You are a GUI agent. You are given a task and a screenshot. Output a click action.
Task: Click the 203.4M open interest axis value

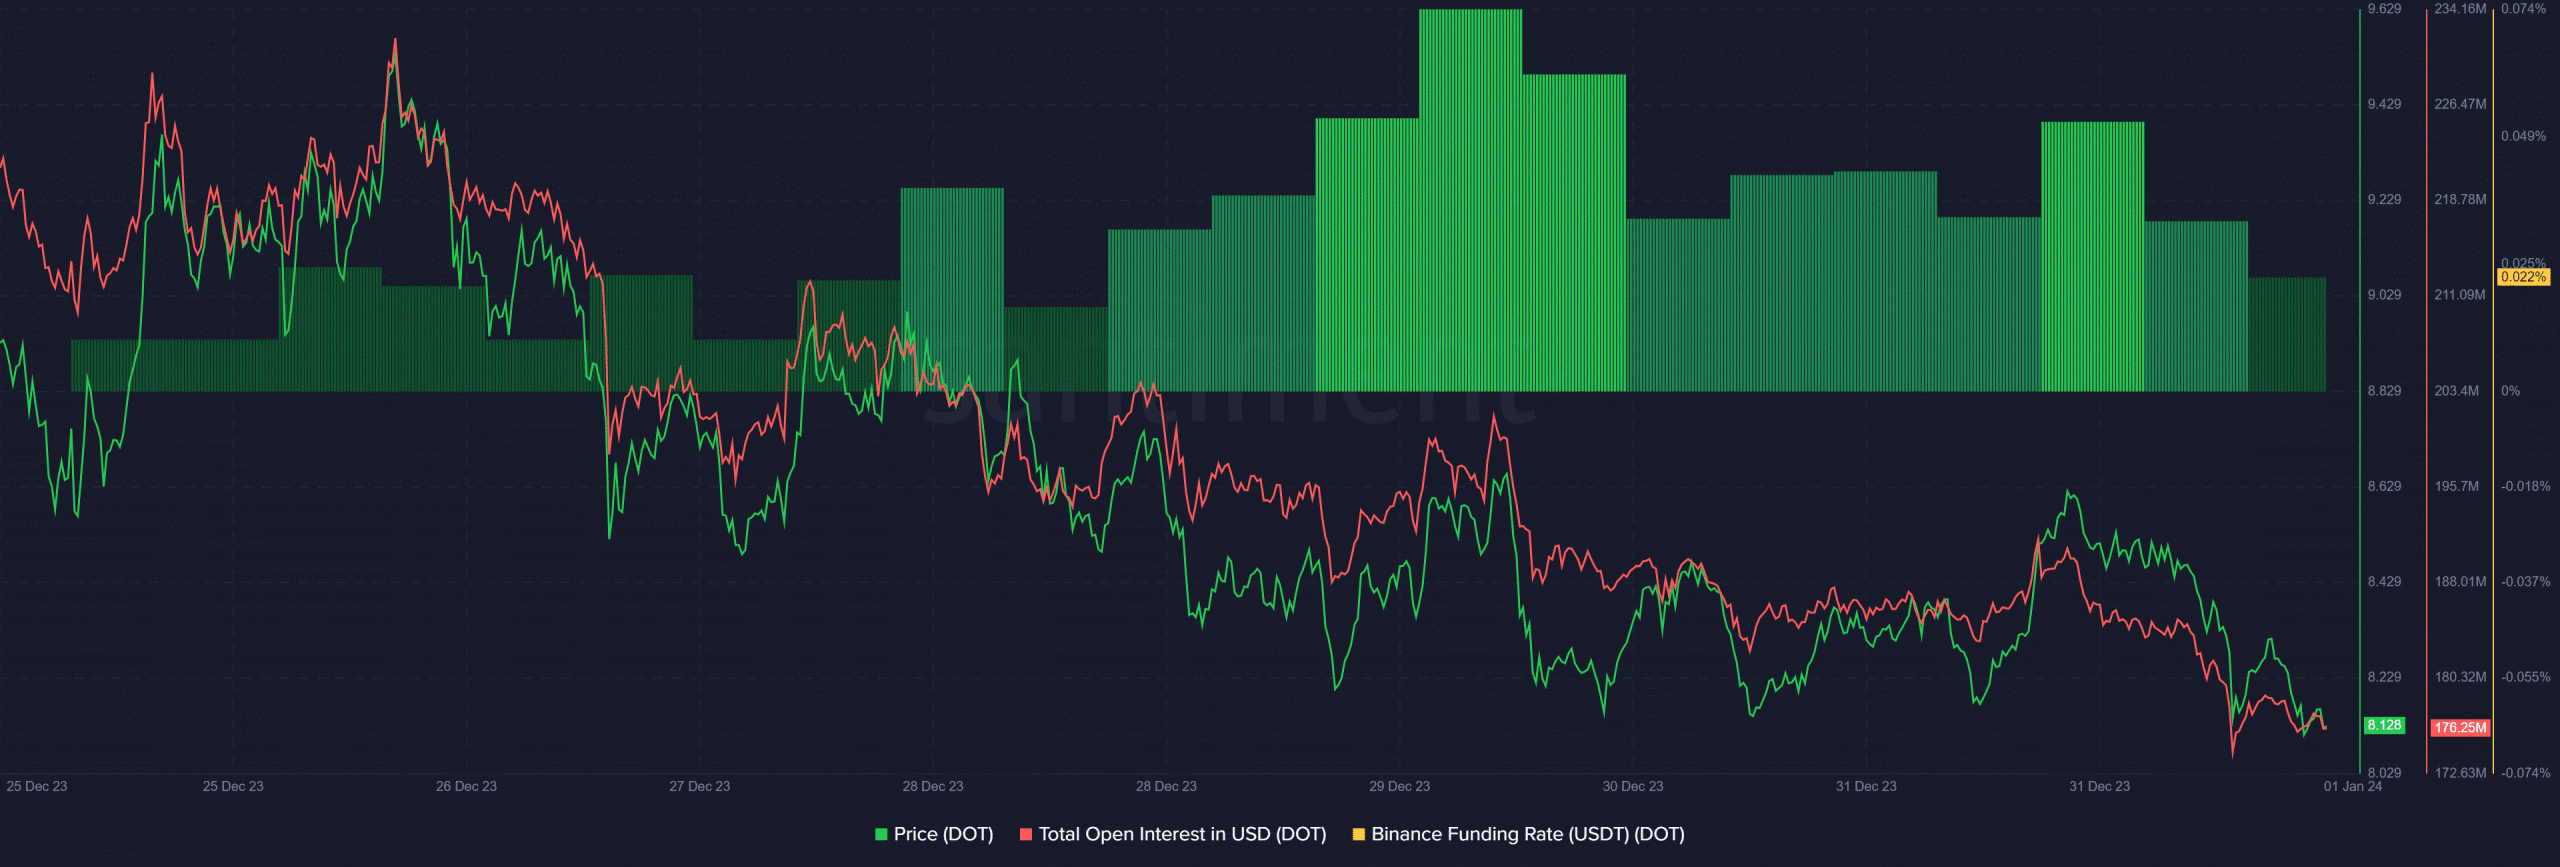(x=2457, y=391)
